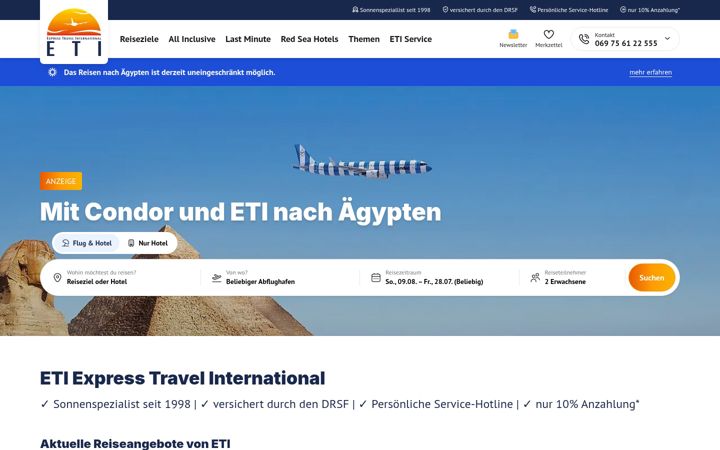The image size is (720, 450).
Task: Click the hotline phone icon in top bar
Action: coord(533,10)
